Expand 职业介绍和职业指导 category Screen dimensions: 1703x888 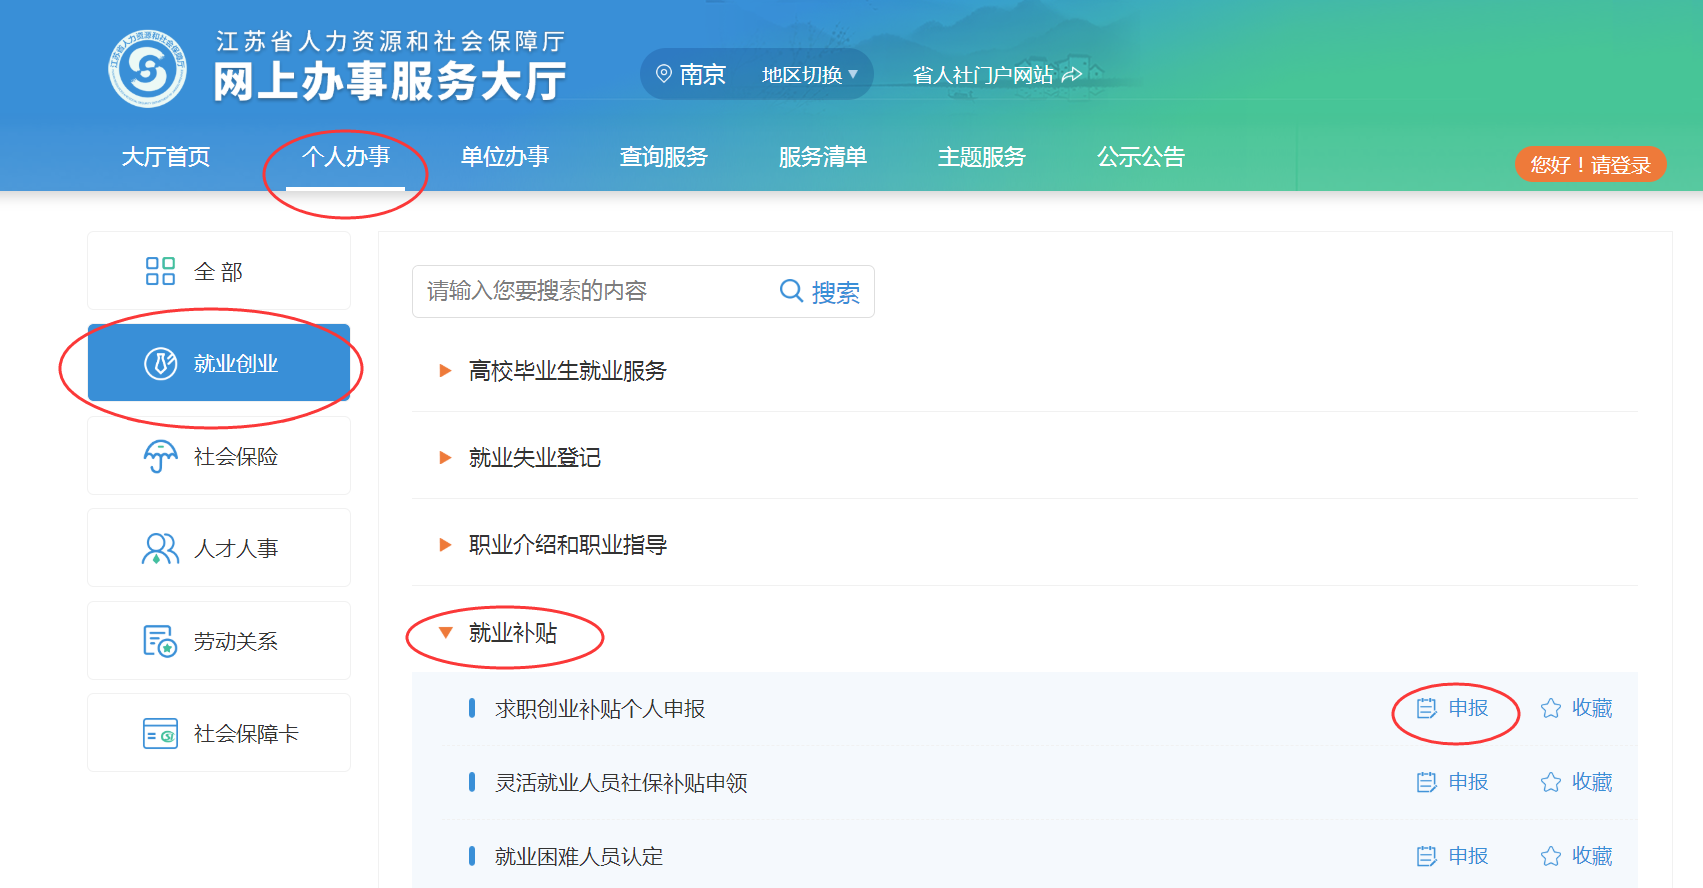tap(446, 545)
